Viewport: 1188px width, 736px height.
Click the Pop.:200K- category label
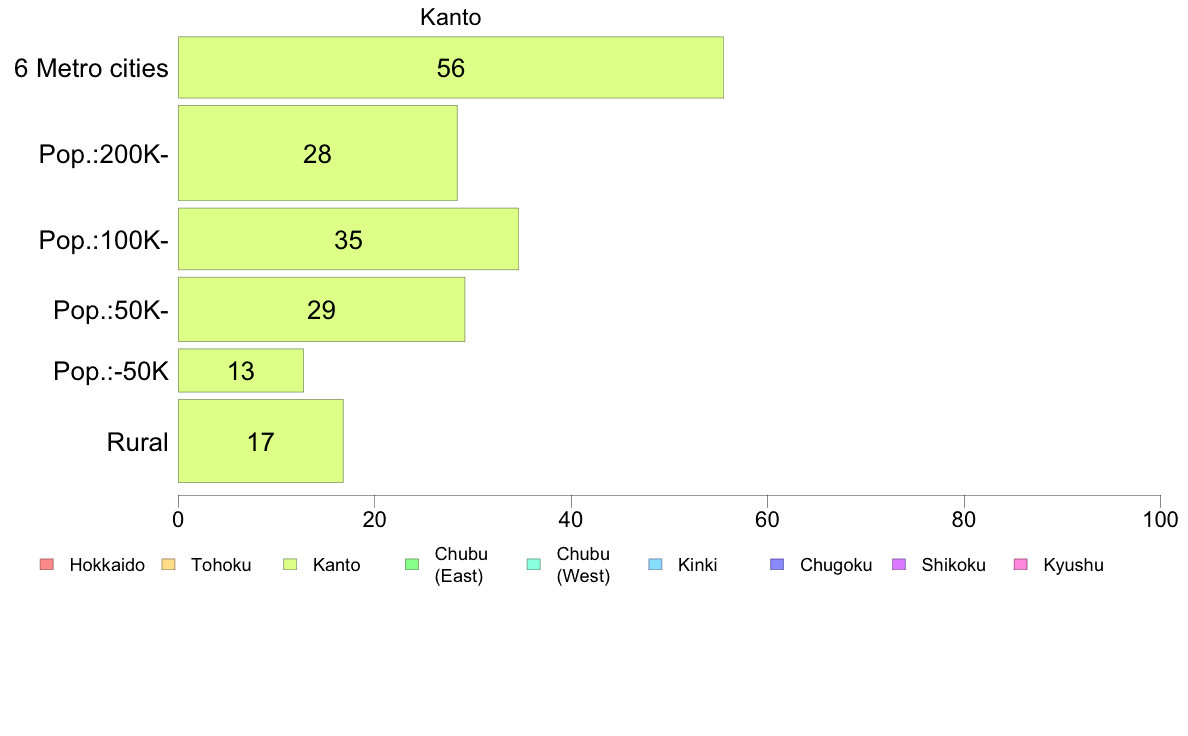click(103, 154)
